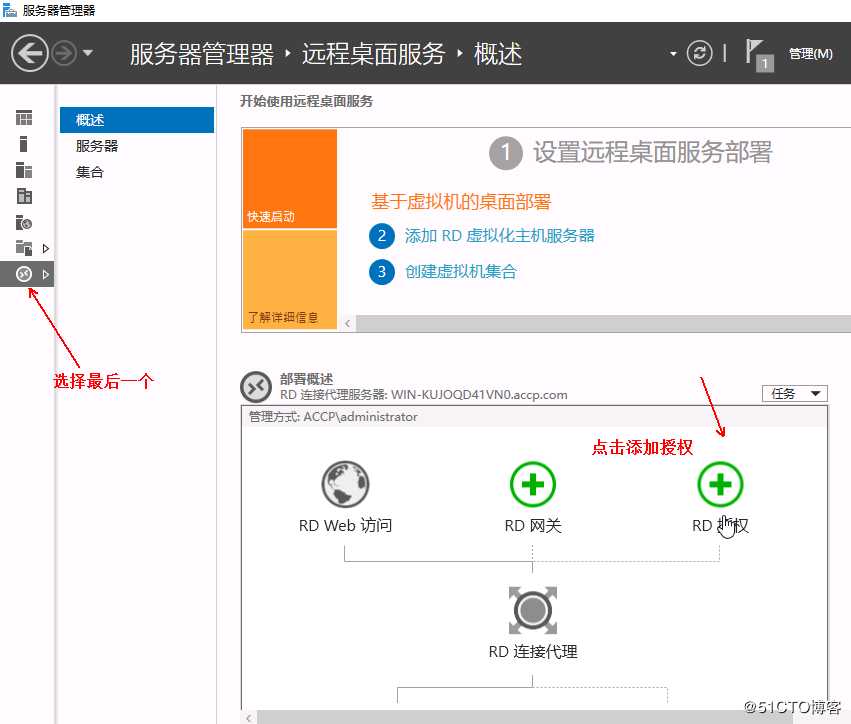The width and height of the screenshot is (851, 724).
Task: Click the 了解详细信息 tile
Action: pyautogui.click(x=290, y=280)
